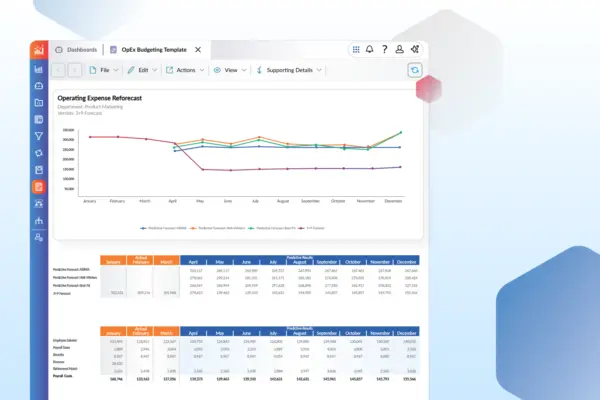Viewport: 600px width, 400px height.
Task: Click the orange app logo in the sidebar
Action: click(x=39, y=50)
